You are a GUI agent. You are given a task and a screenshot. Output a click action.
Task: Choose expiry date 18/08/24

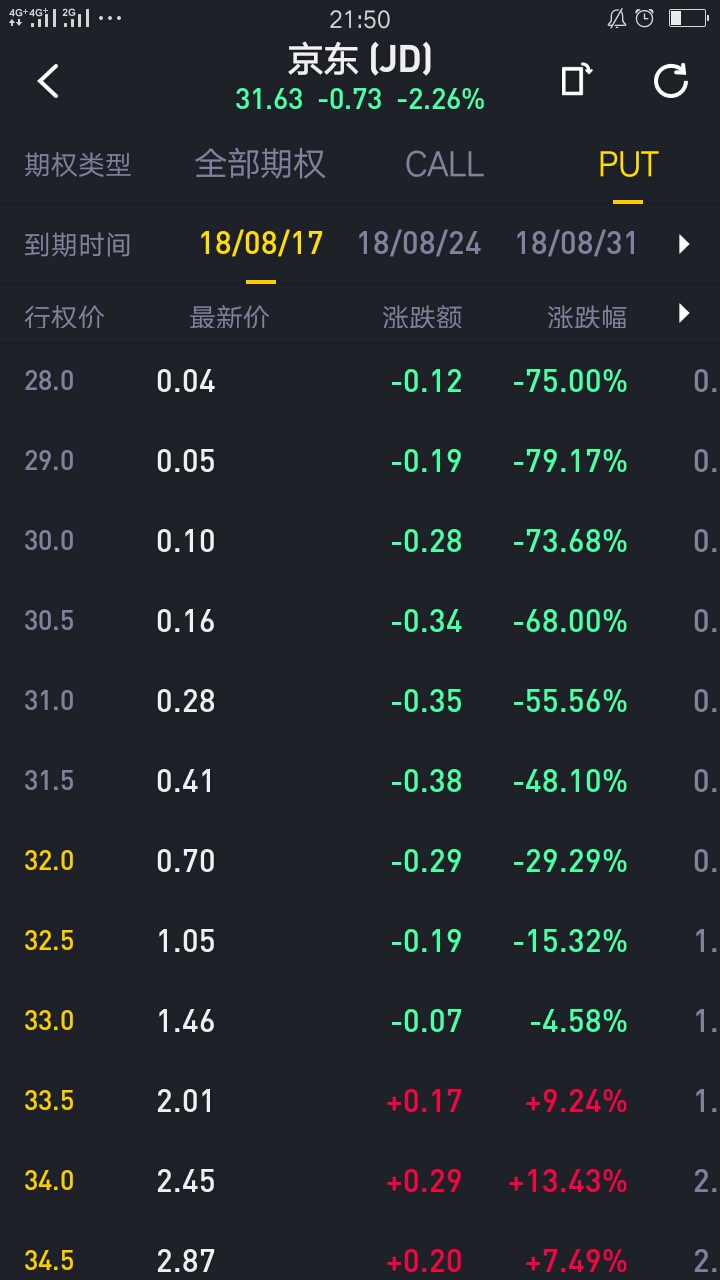click(x=419, y=244)
